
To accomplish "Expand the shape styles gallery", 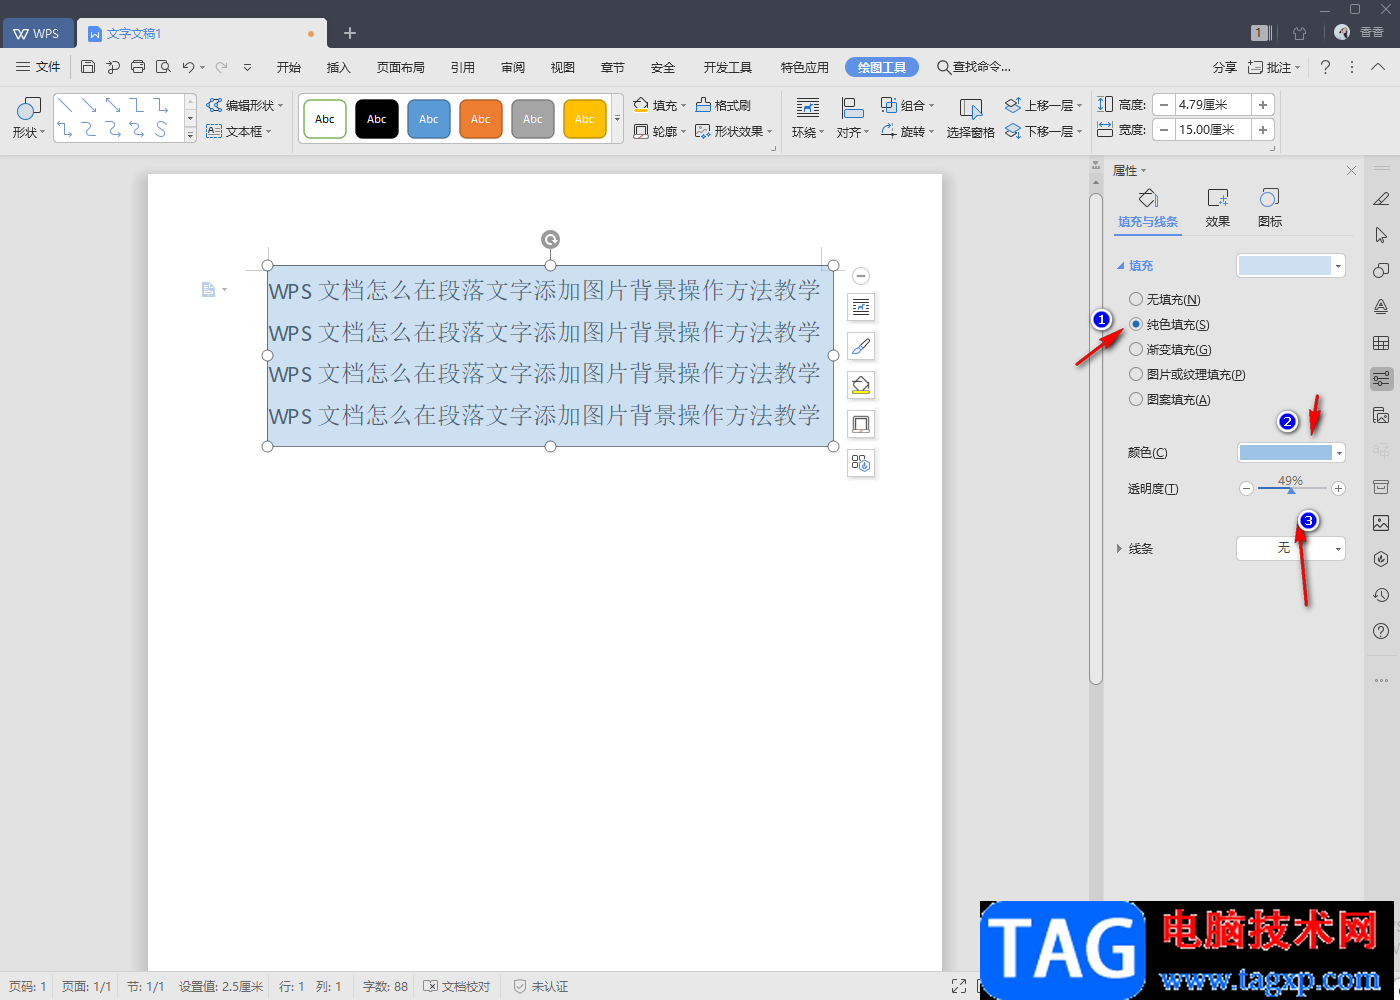I will 617,119.
